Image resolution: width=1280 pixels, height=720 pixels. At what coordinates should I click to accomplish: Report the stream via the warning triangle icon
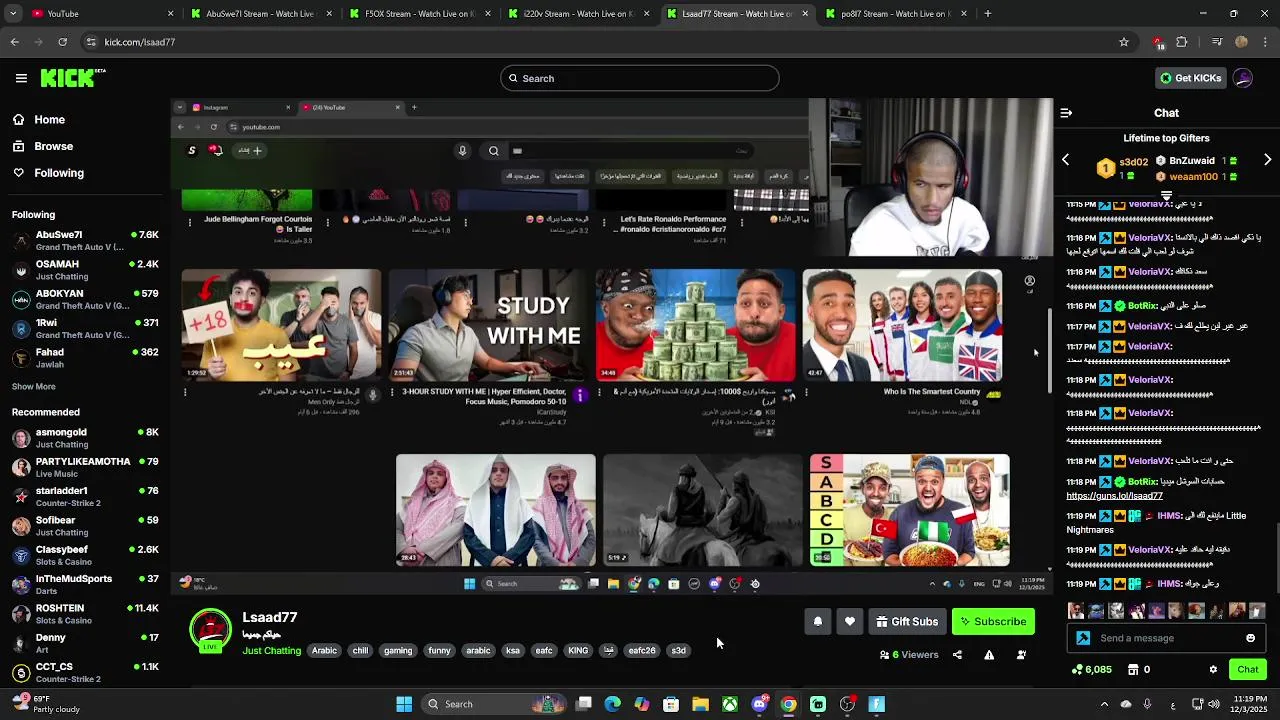[x=989, y=655]
